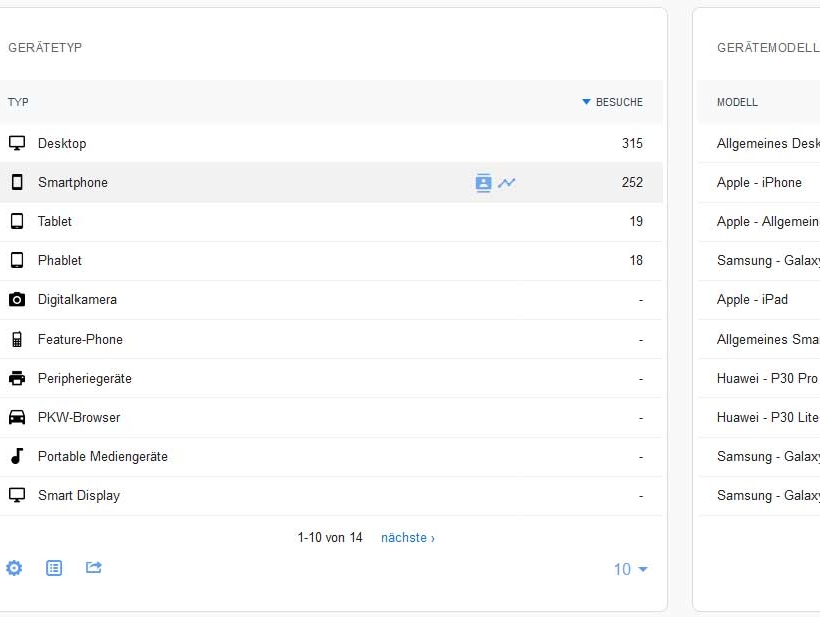820x617 pixels.
Task: Go to next page via nächste link
Action: (x=408, y=538)
